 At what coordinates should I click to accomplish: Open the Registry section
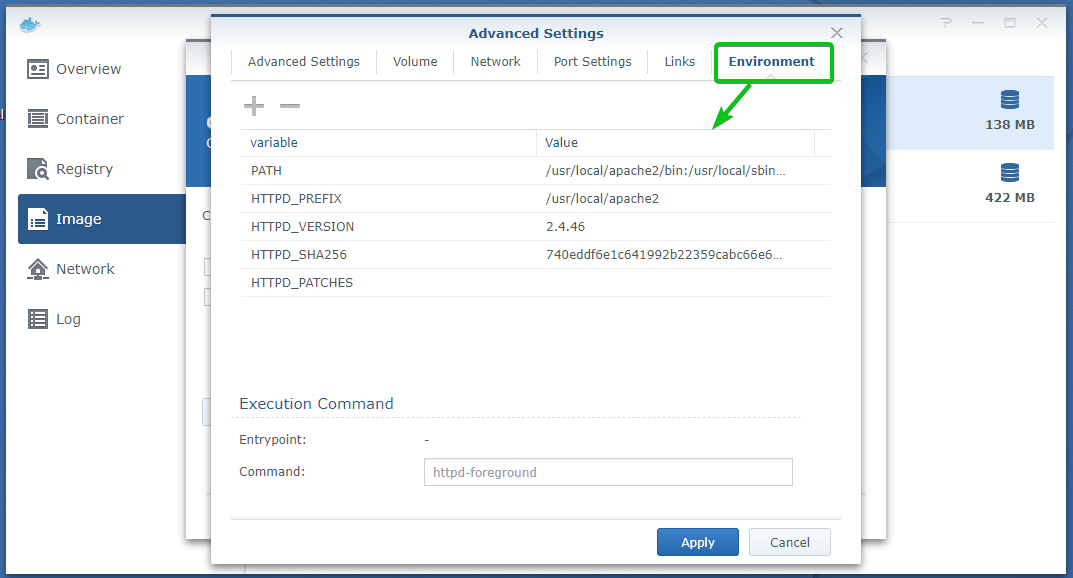84,169
